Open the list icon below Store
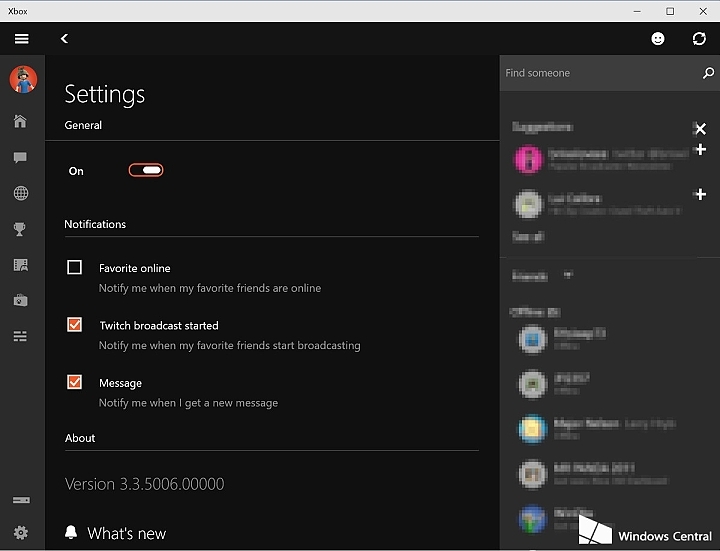Viewport: 720px width, 551px height. (x=20, y=336)
